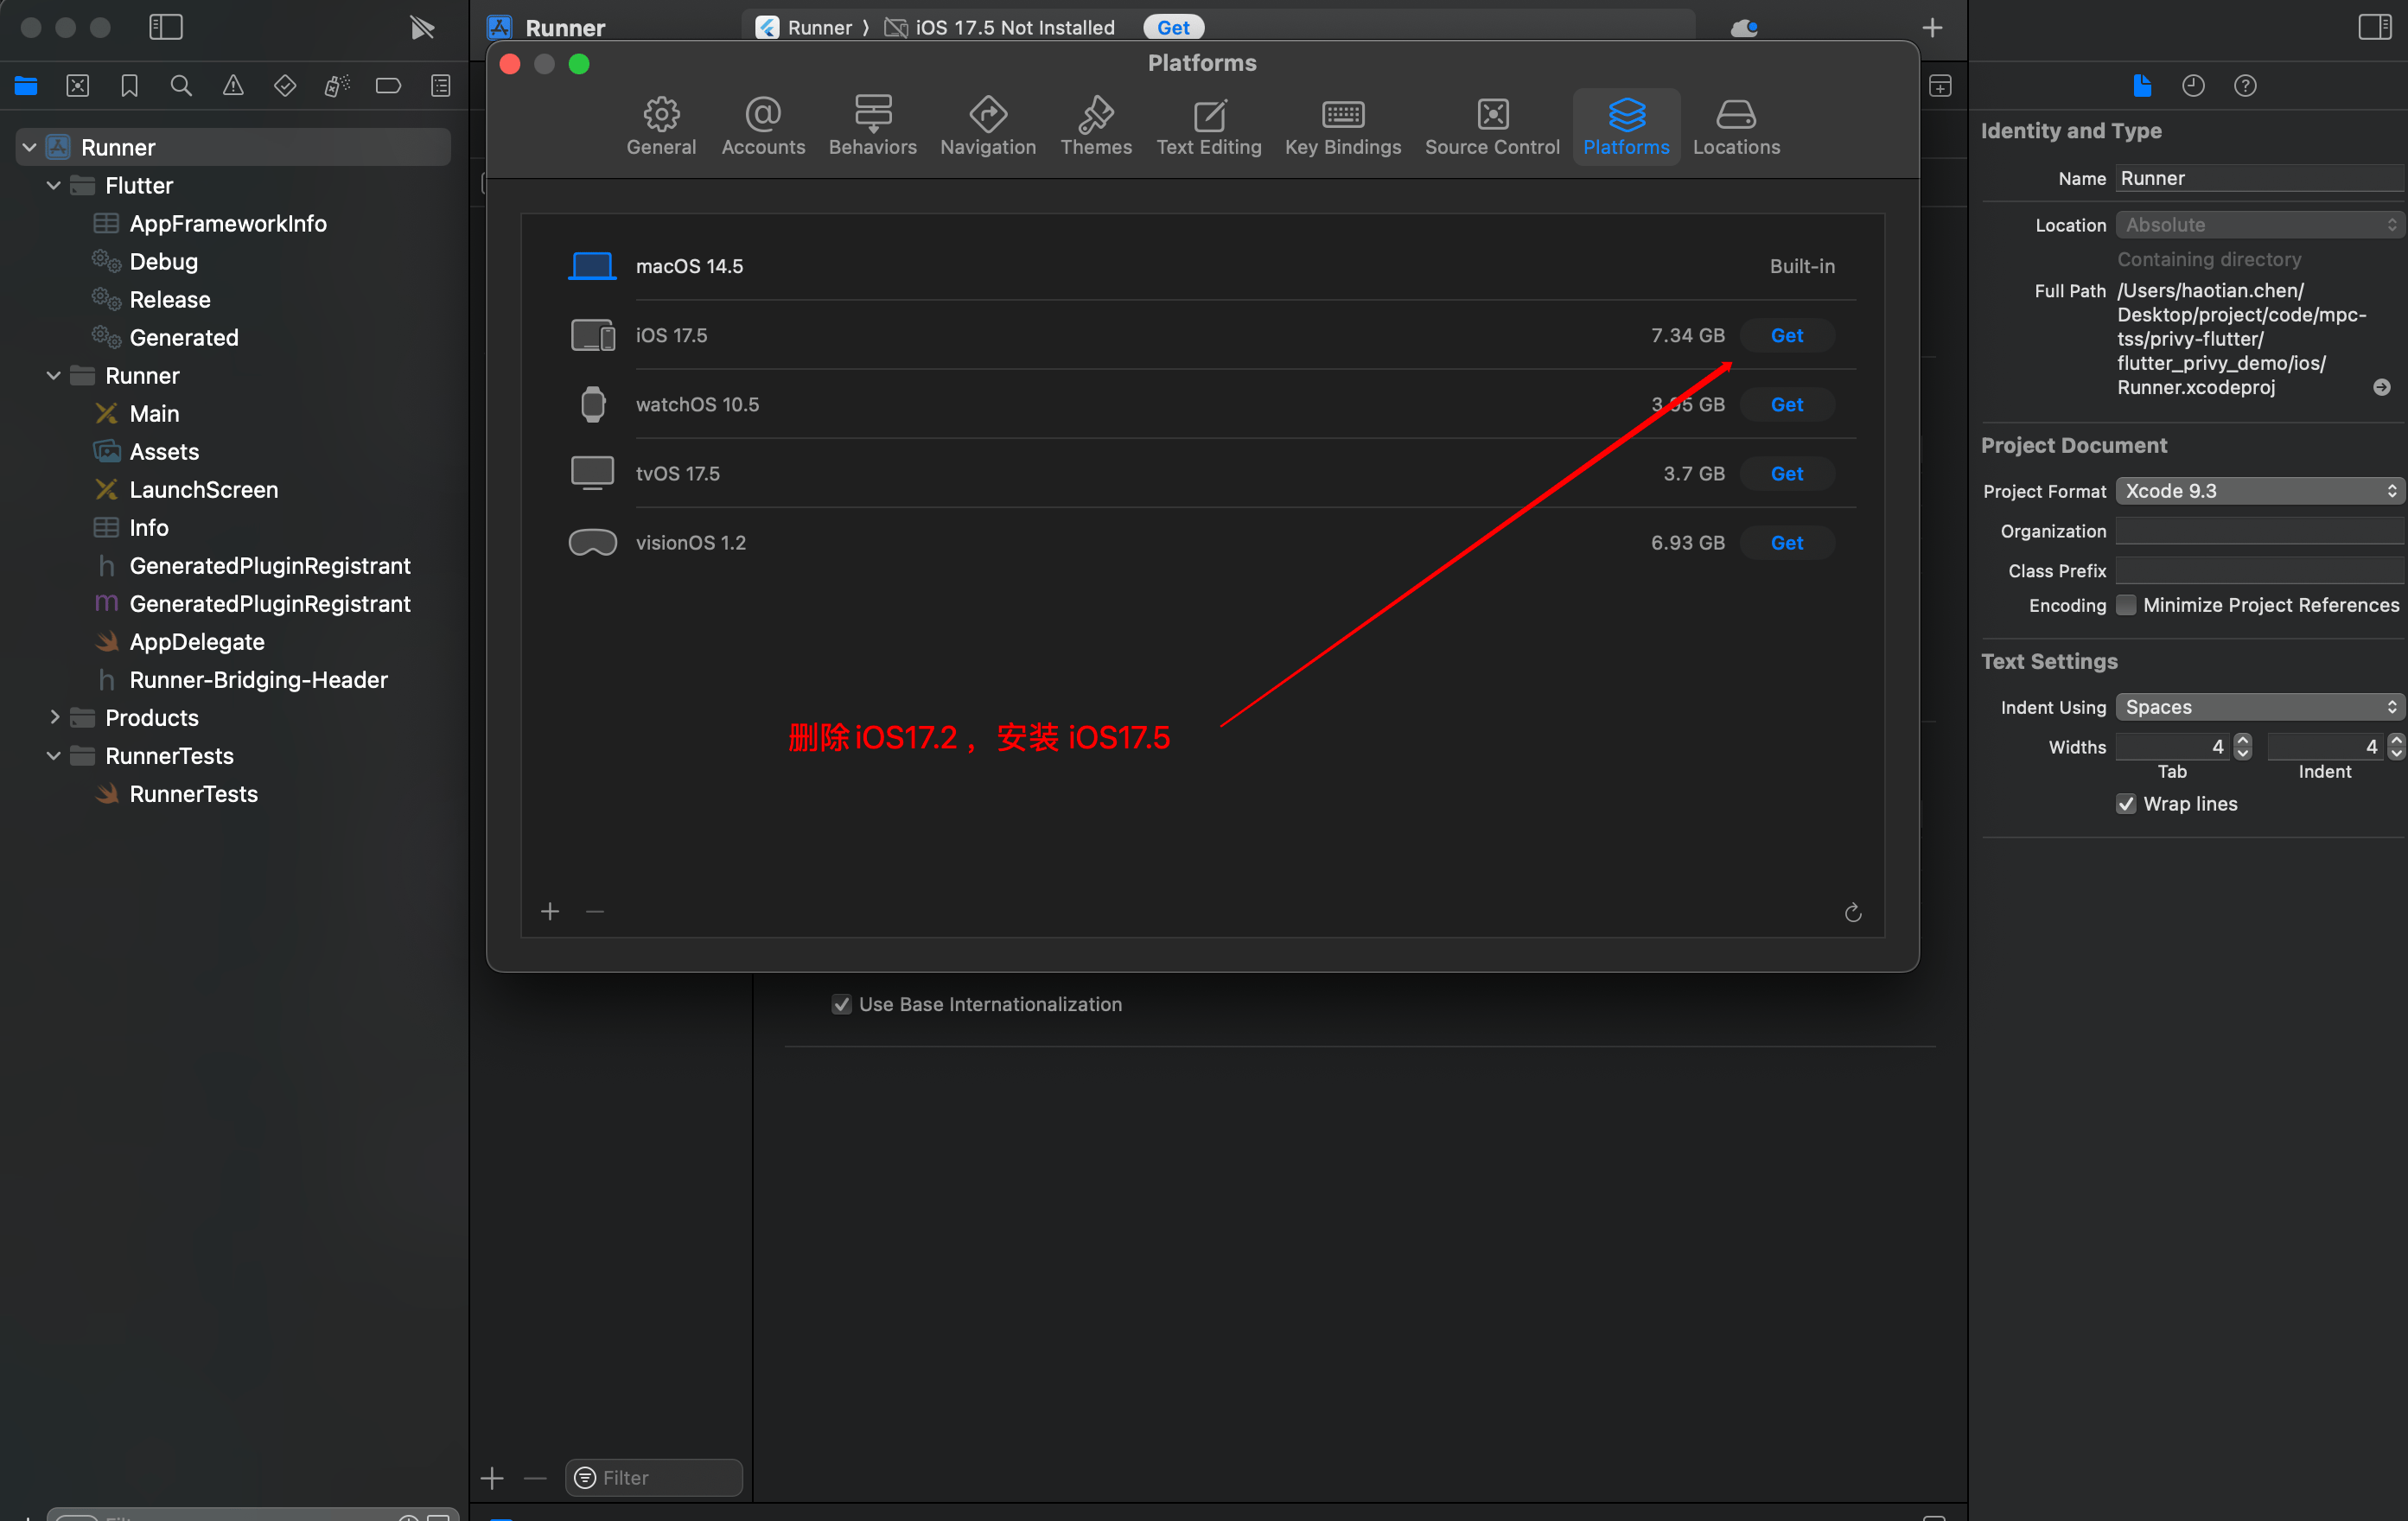Get the visionOS 1.2 platform
Image resolution: width=2408 pixels, height=1521 pixels.
pyautogui.click(x=1787, y=543)
